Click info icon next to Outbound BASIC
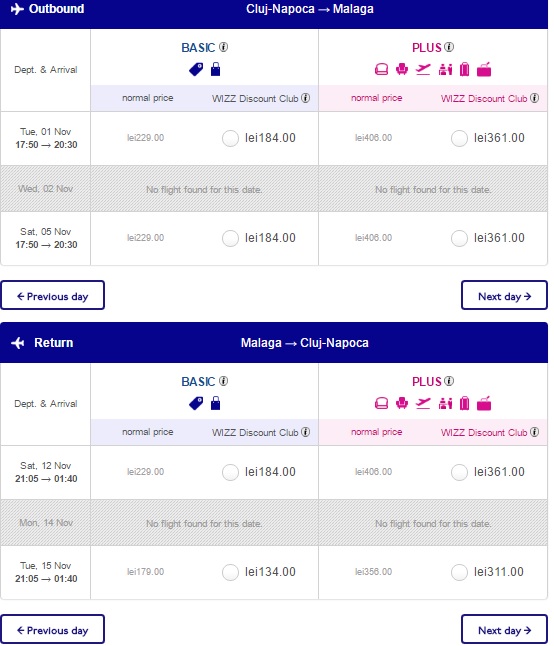554x646 pixels. 223,47
